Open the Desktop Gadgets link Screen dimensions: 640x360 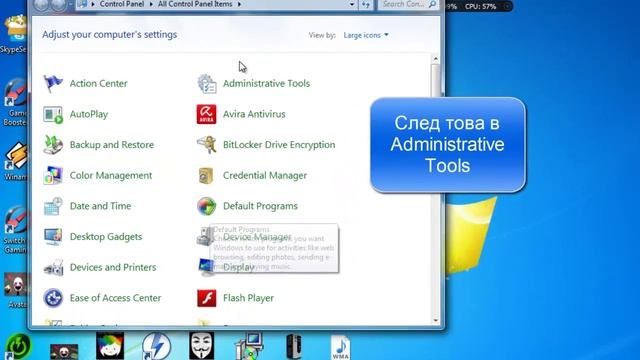click(106, 236)
